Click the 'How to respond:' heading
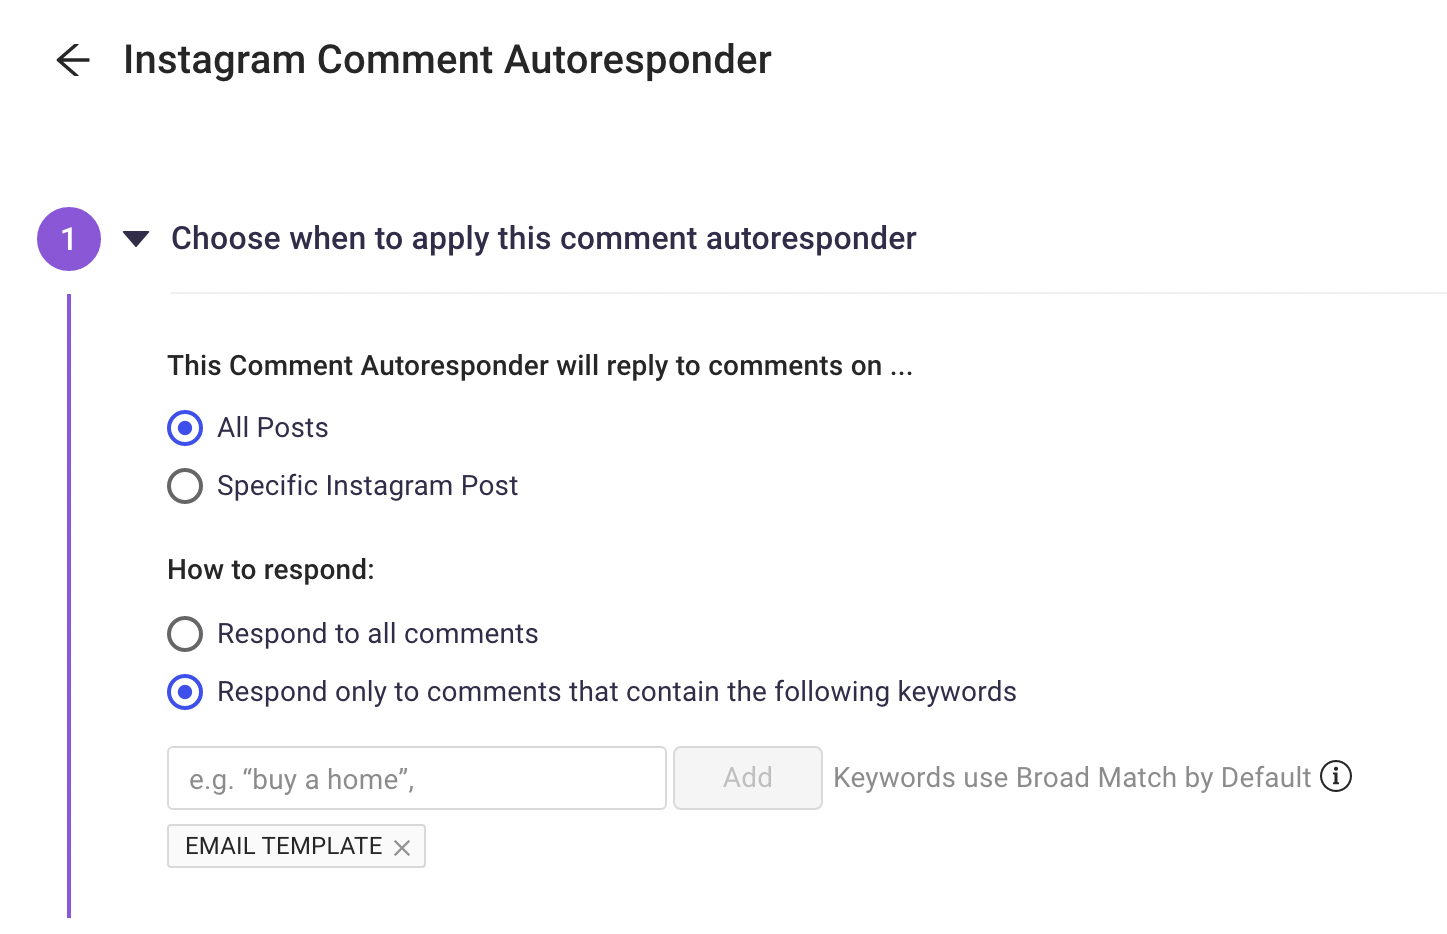 point(270,570)
